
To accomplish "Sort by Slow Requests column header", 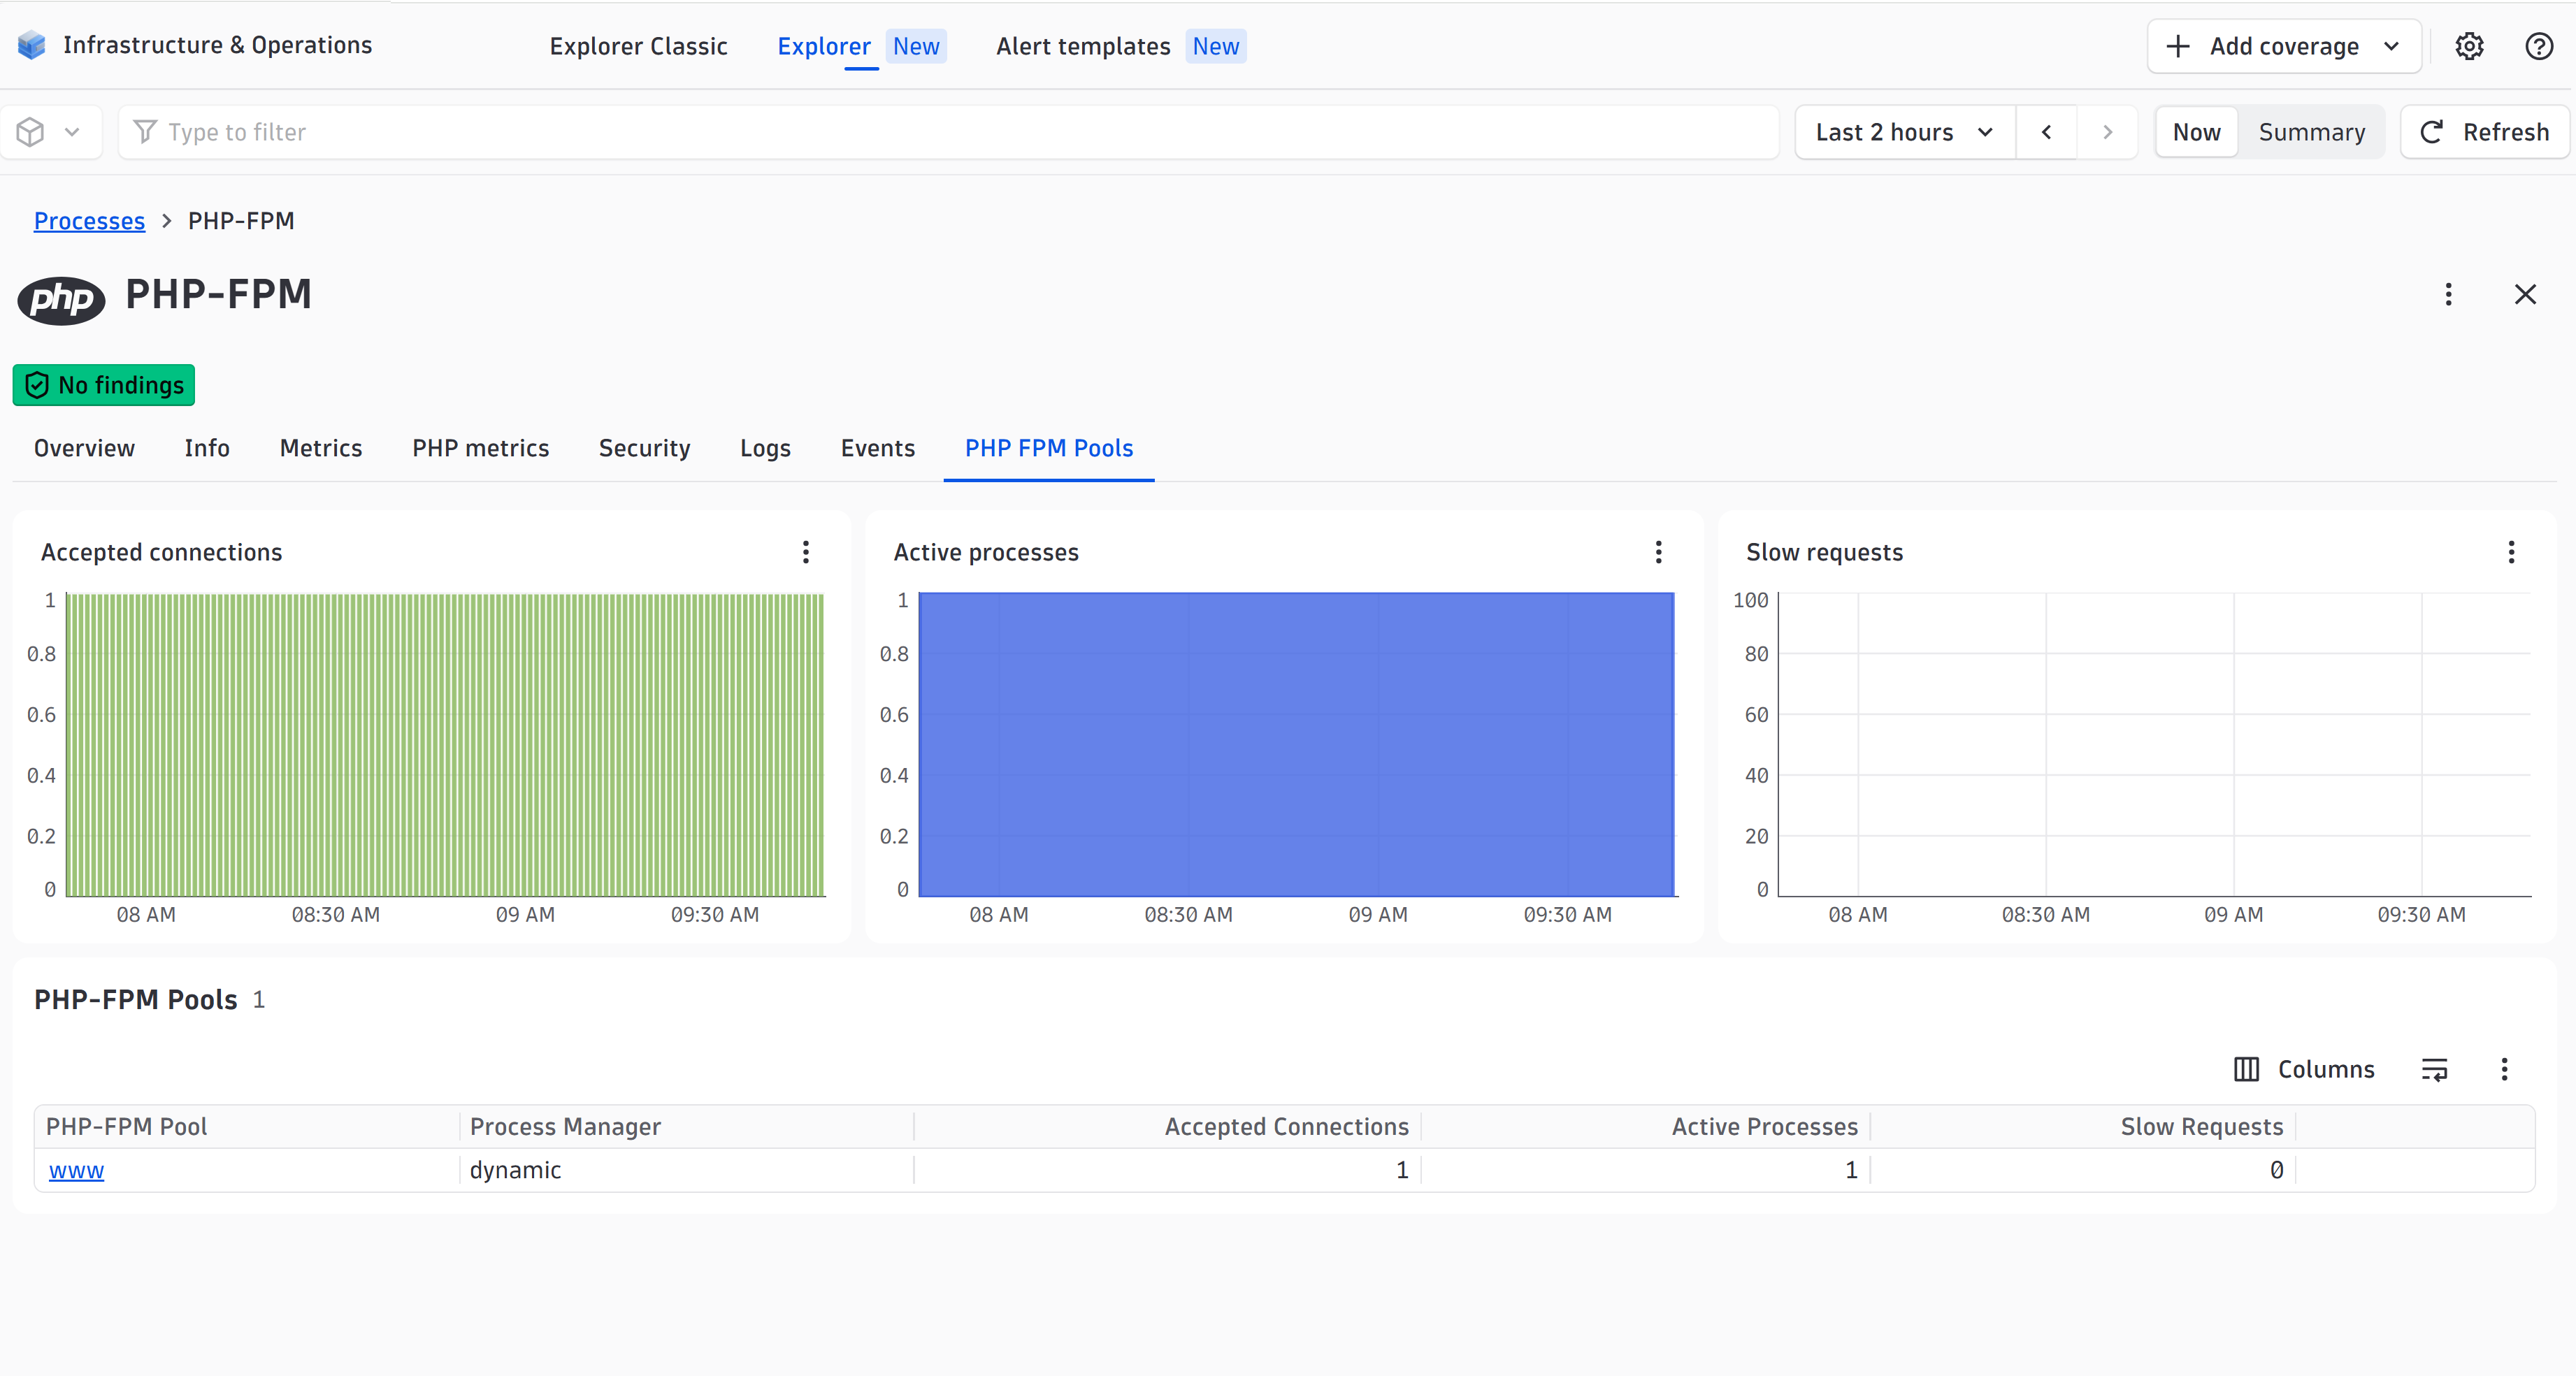I will tap(2202, 1127).
